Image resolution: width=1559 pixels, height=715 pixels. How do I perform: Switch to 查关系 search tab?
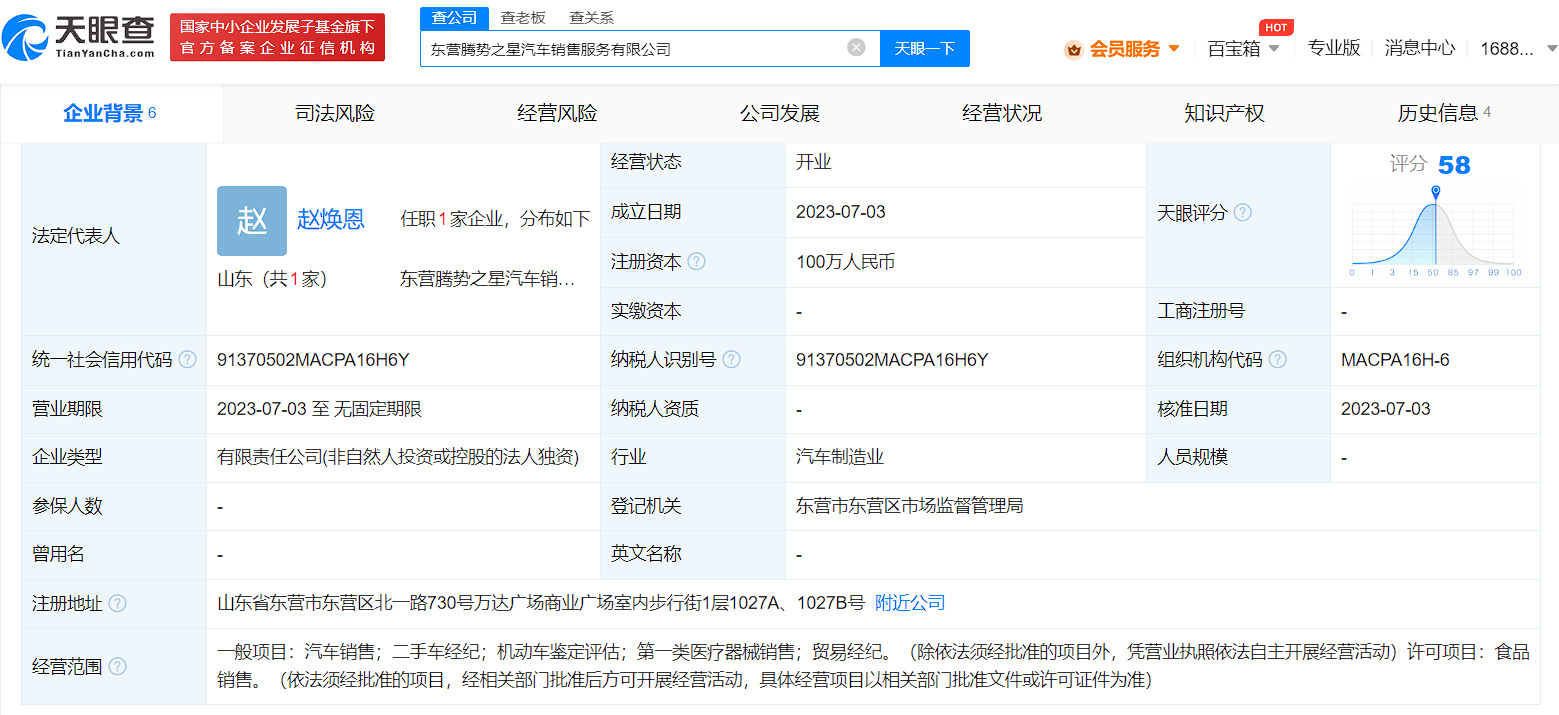592,18
